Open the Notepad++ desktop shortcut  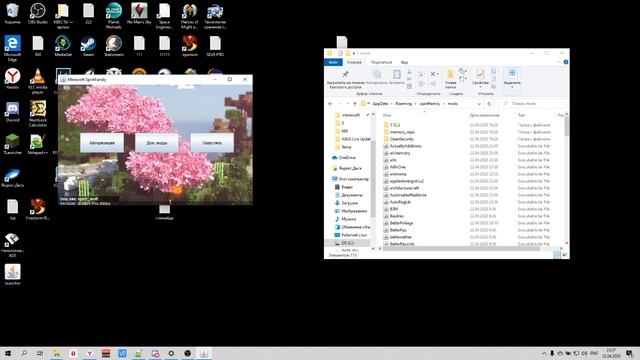(x=38, y=144)
